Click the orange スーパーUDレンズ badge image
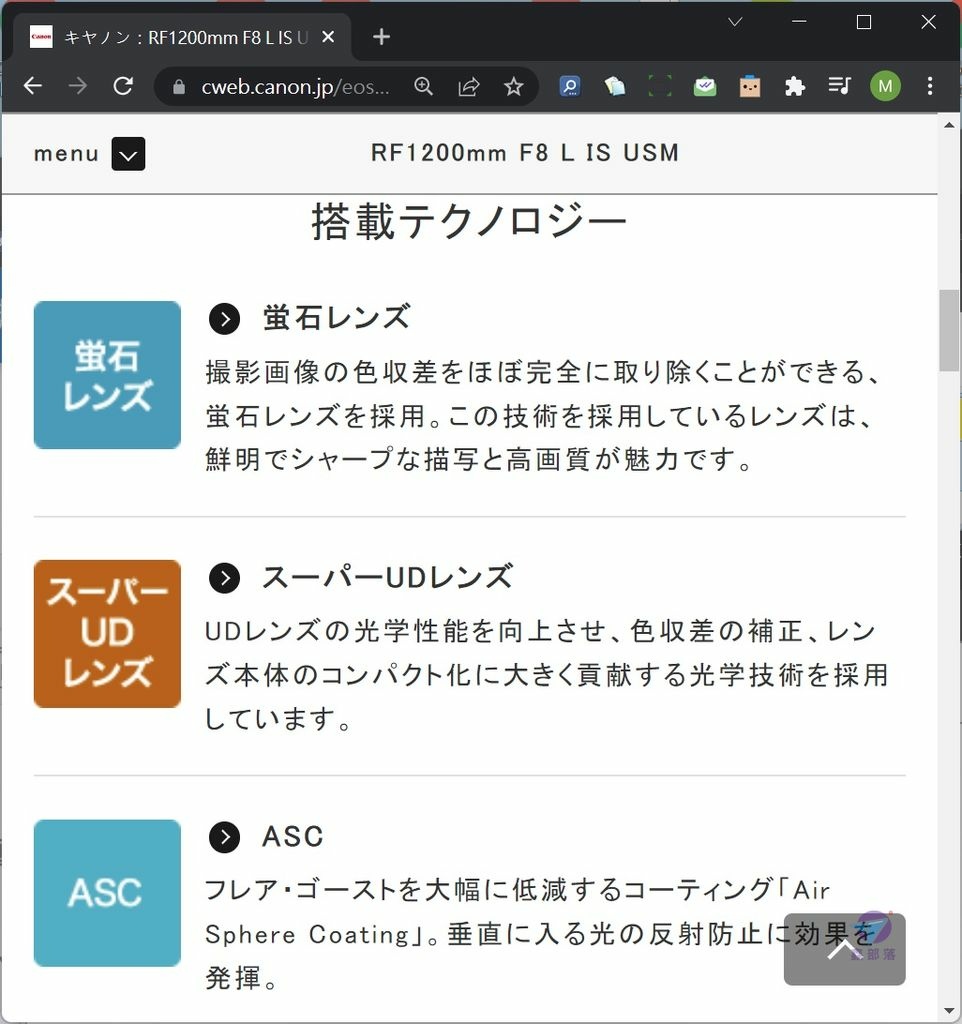Viewport: 962px width, 1024px height. pyautogui.click(x=107, y=633)
